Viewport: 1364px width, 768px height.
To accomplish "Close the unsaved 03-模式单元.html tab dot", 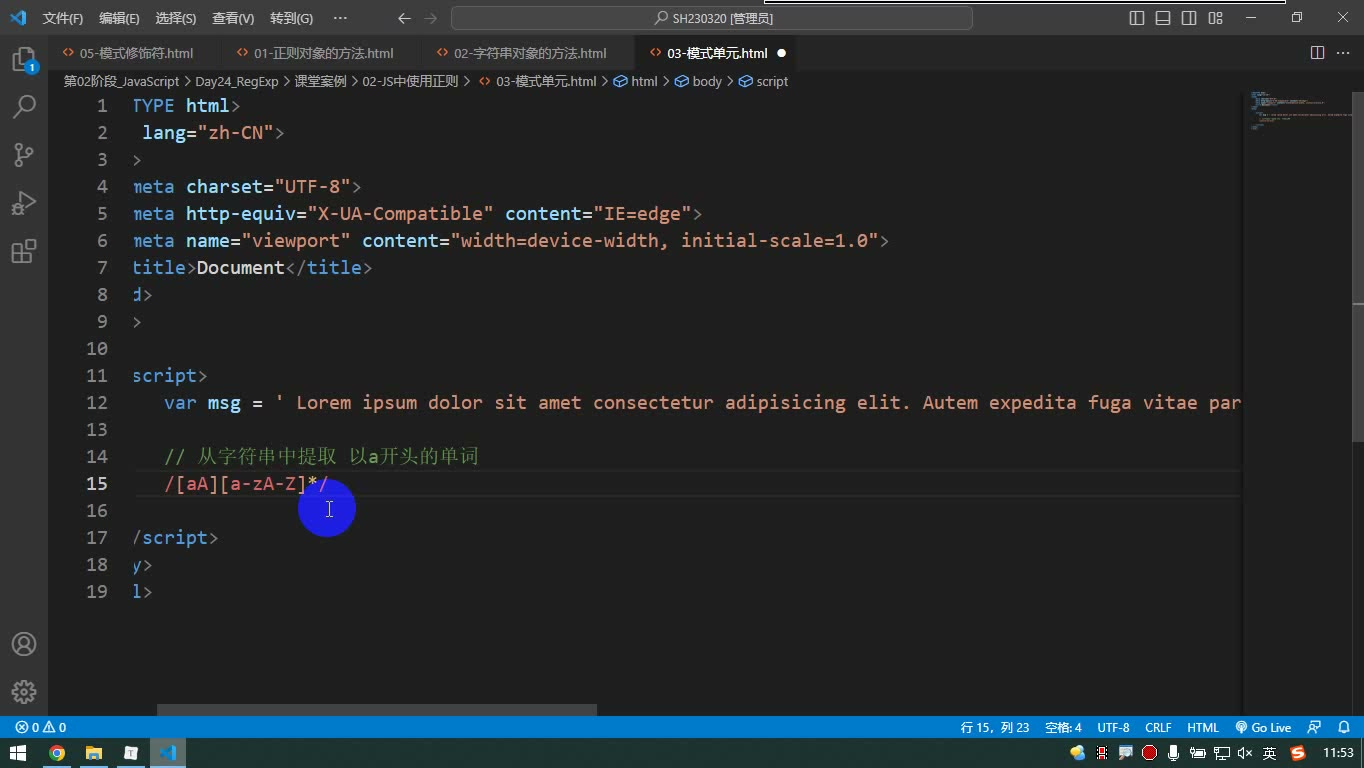I will [781, 53].
